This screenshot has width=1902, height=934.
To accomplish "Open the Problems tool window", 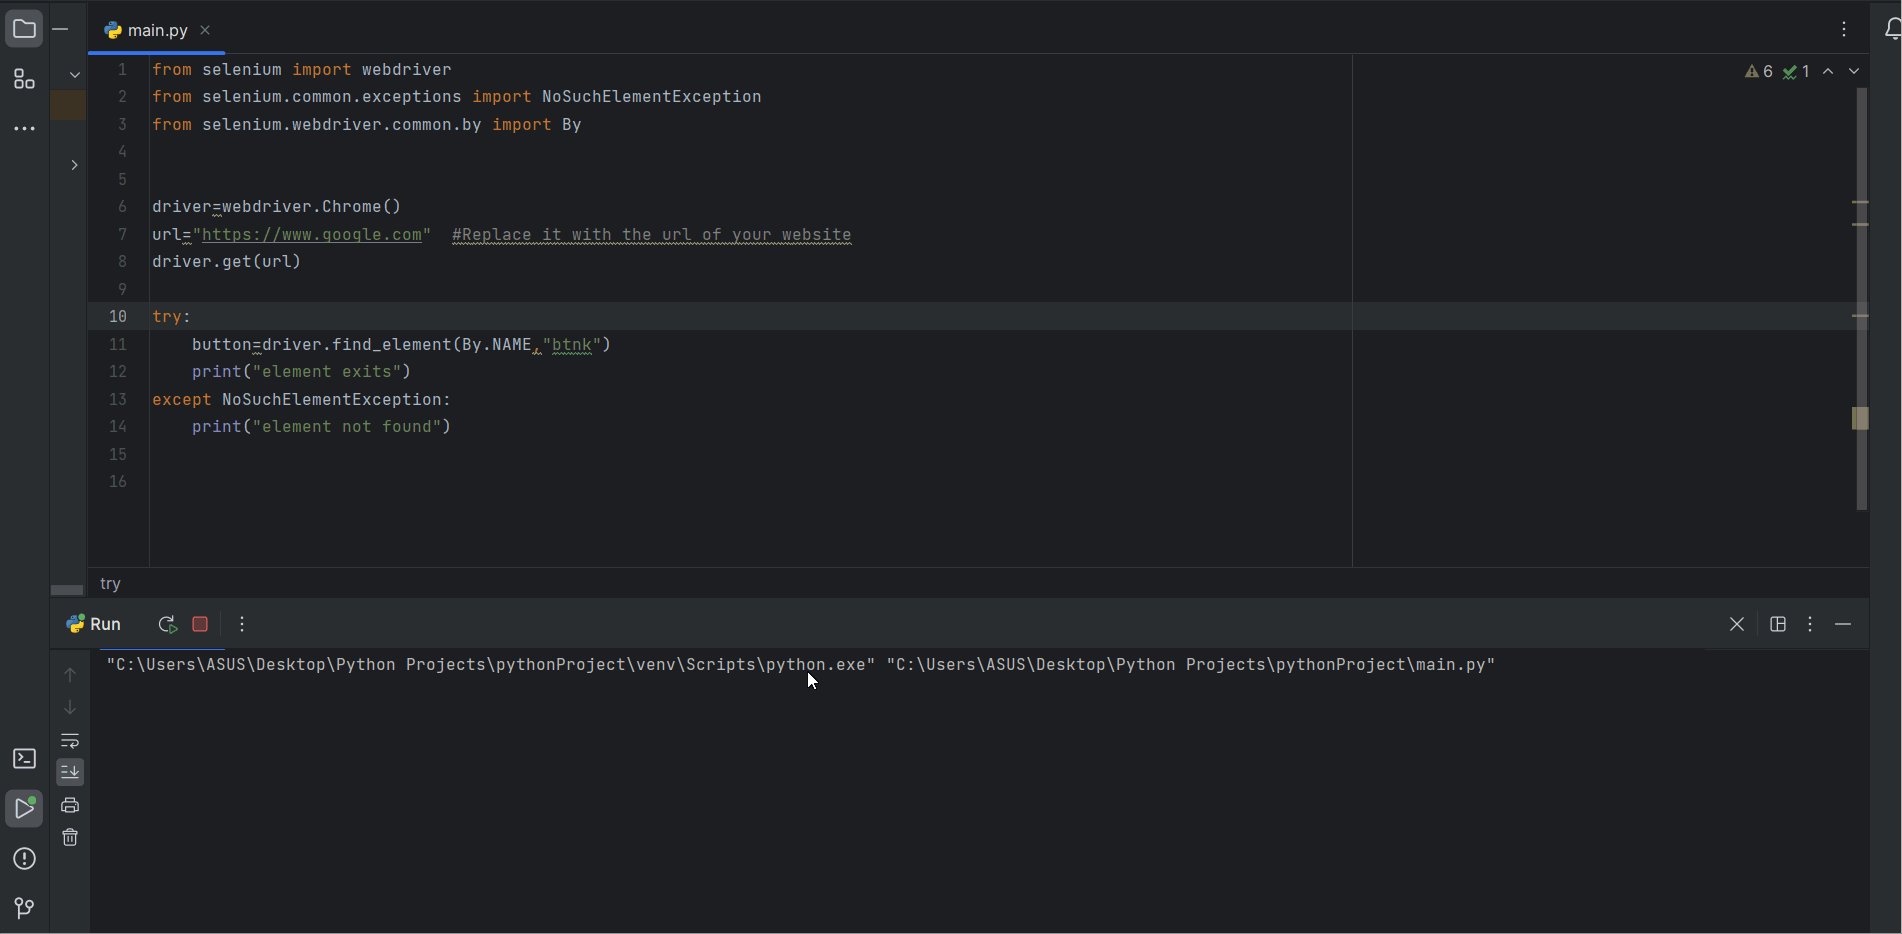I will click(24, 859).
